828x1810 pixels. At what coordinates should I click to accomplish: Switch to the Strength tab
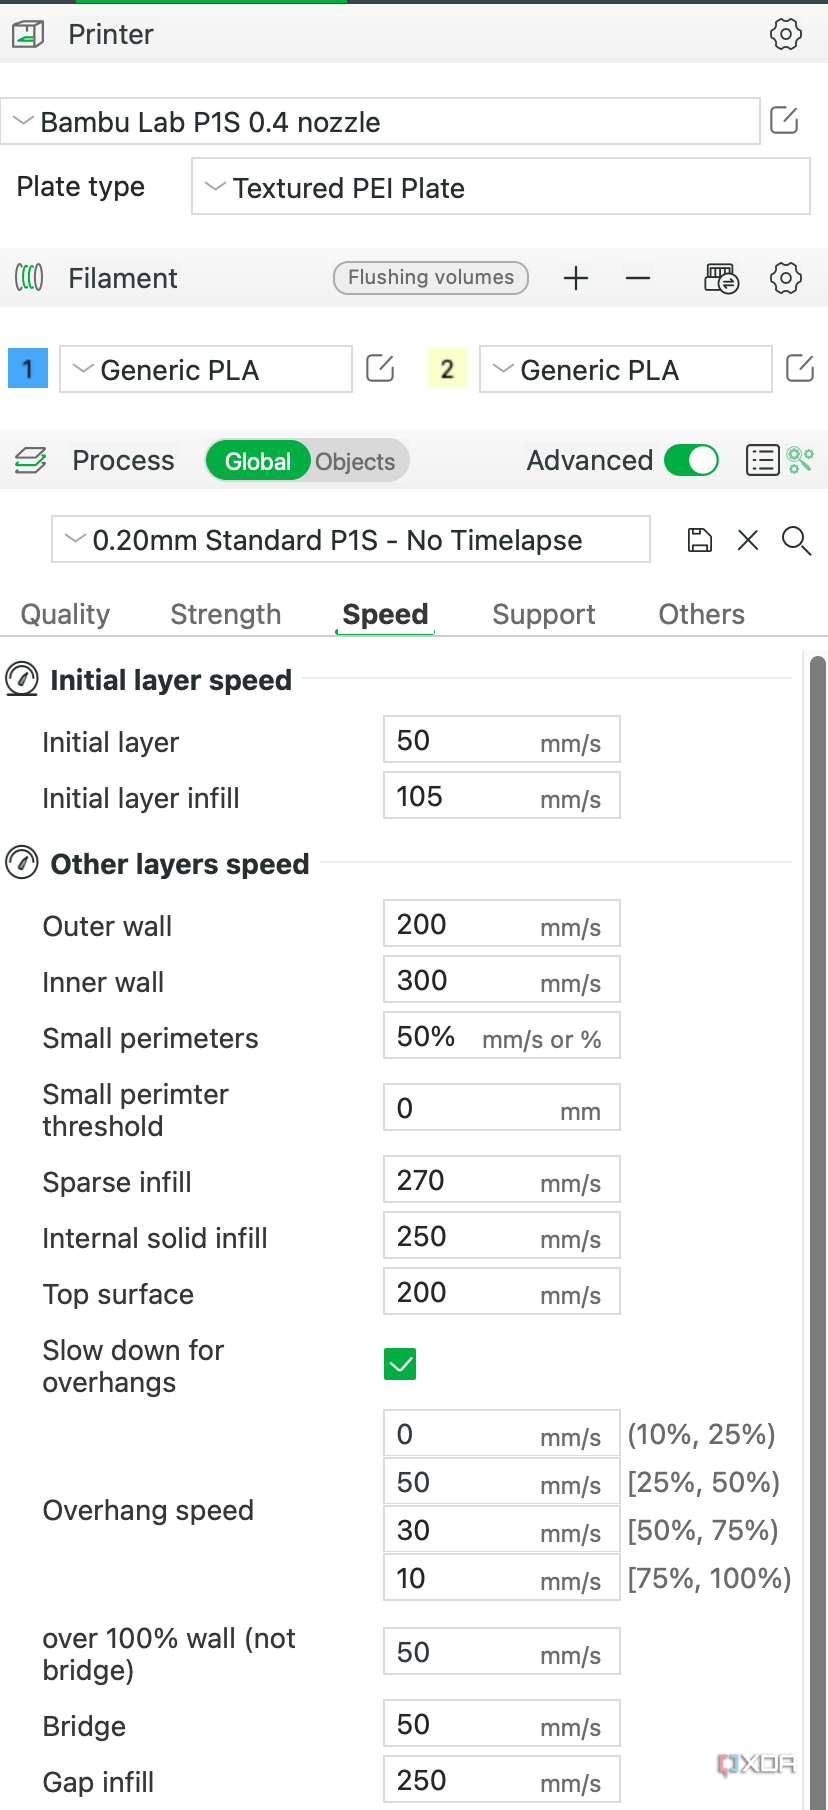226,614
